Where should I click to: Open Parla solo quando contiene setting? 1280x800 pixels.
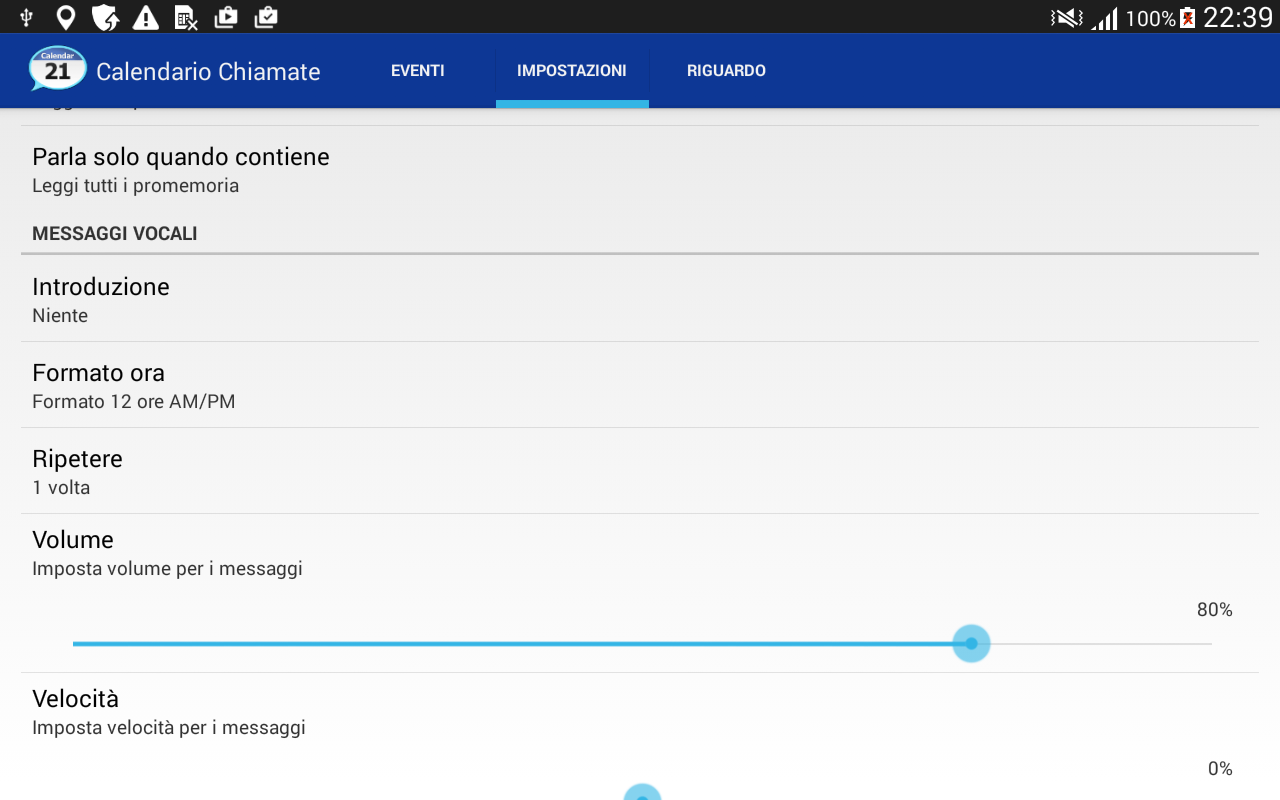point(640,170)
